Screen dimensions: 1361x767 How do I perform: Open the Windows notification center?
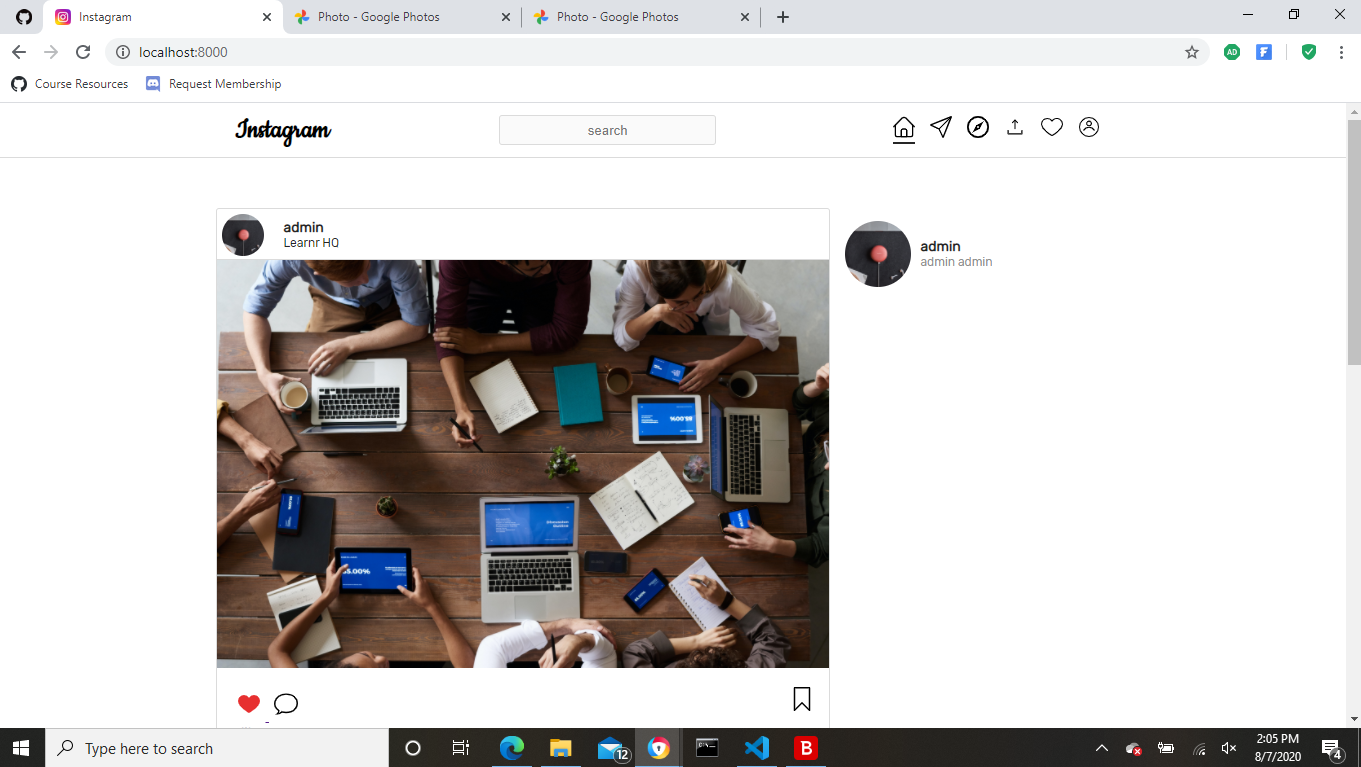(1332, 748)
